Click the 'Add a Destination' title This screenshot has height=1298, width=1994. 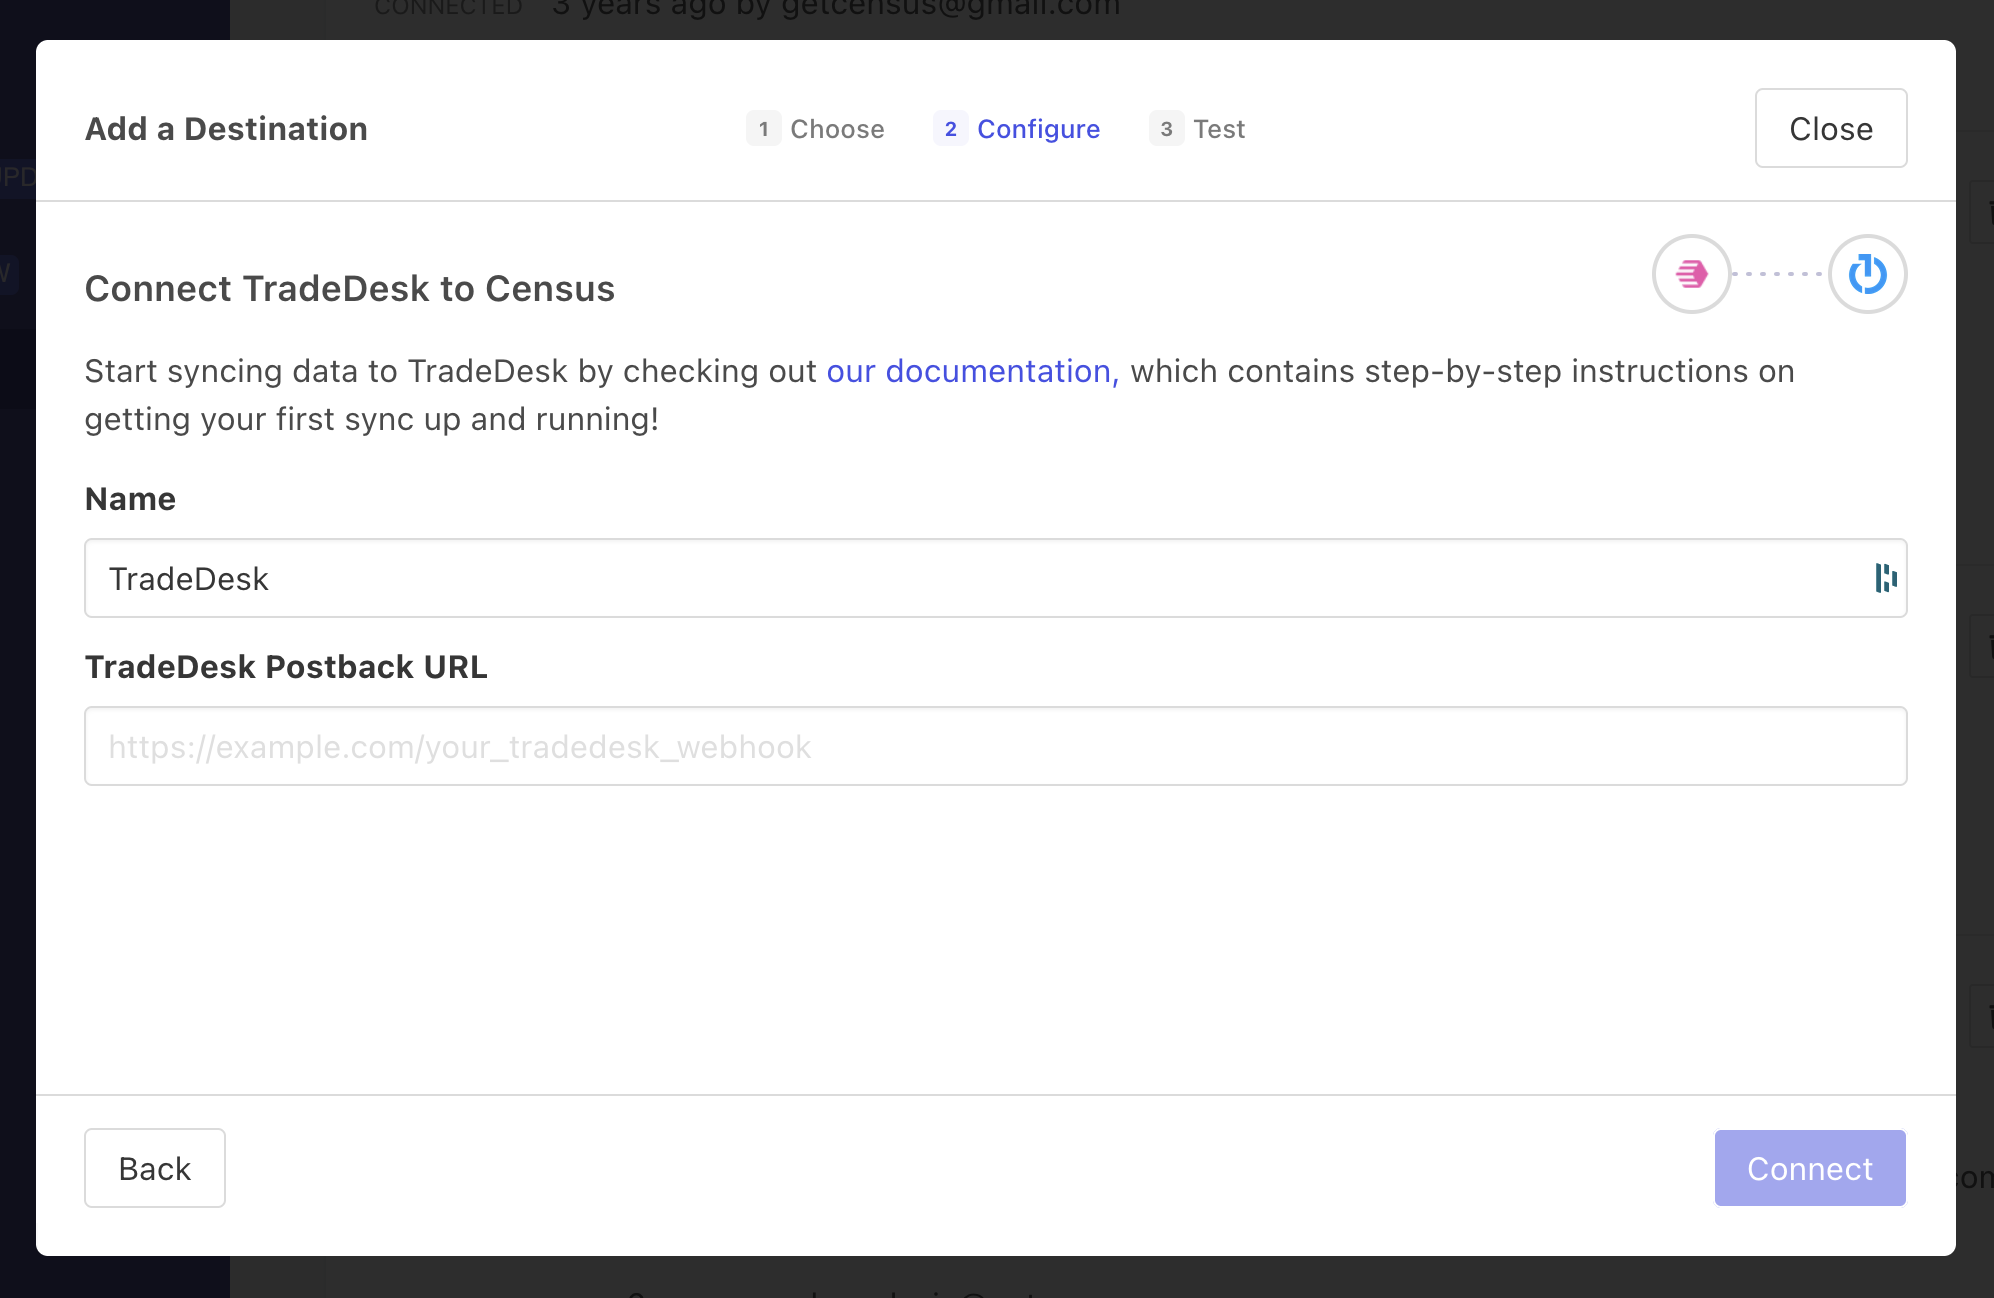(x=226, y=129)
